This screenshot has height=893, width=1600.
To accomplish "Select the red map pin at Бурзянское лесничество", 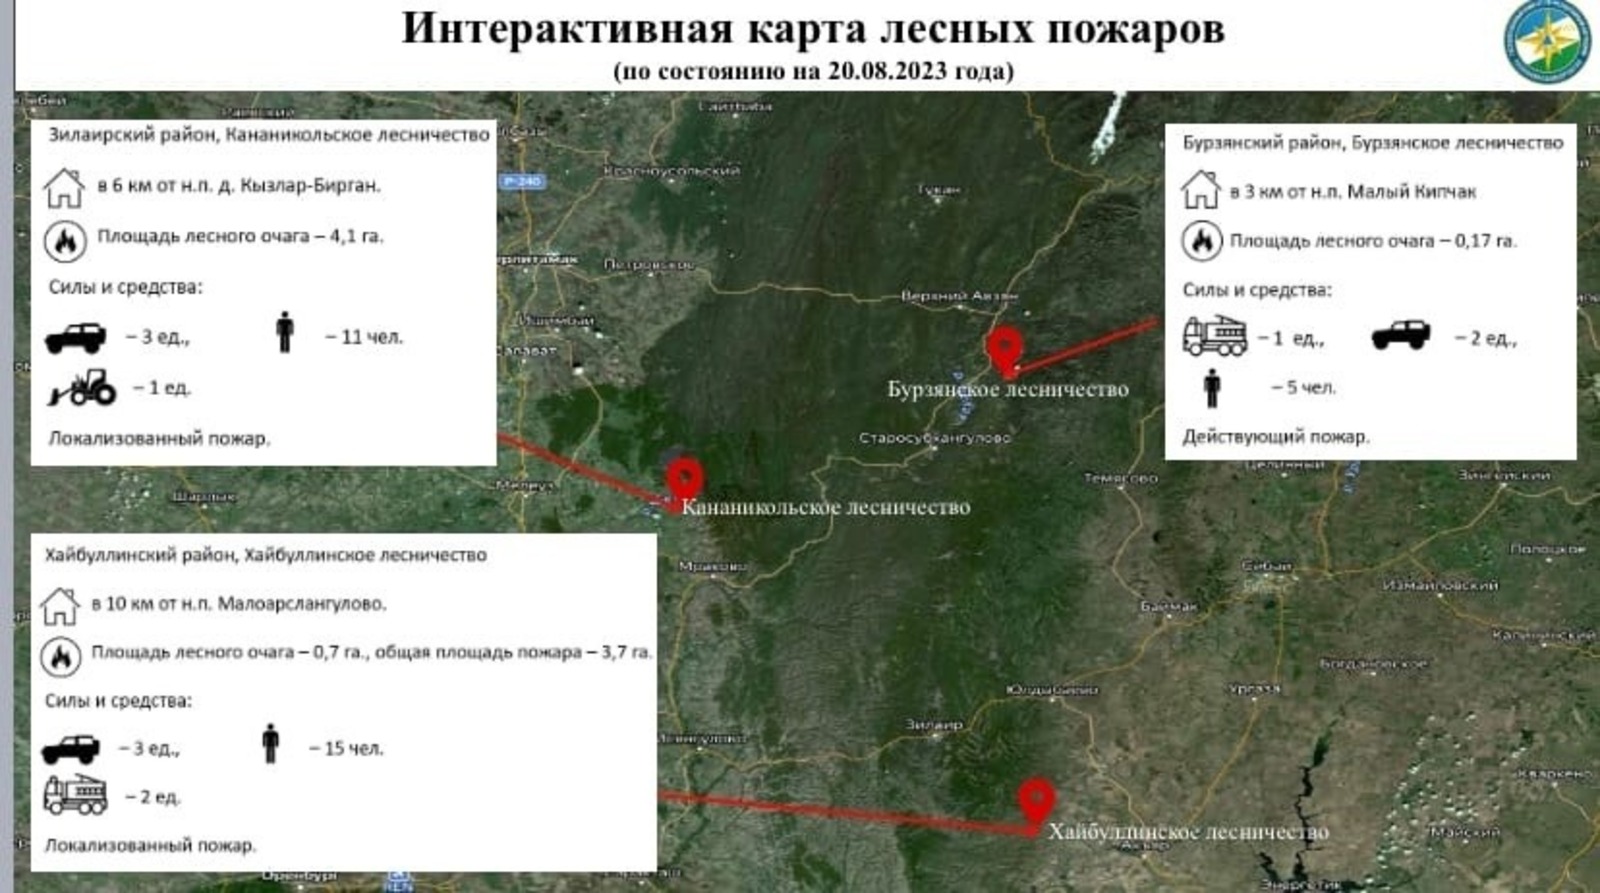I will (x=1004, y=349).
